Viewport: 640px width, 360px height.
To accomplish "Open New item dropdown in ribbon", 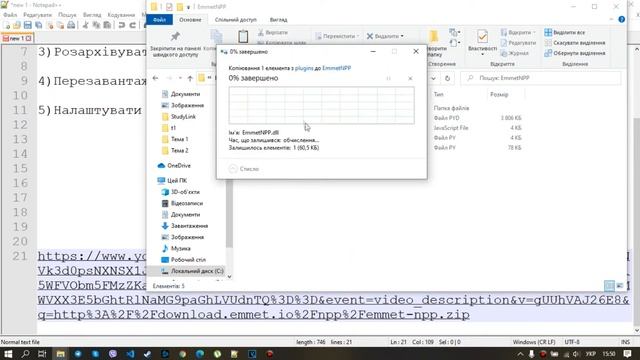I will pyautogui.click(x=455, y=32).
